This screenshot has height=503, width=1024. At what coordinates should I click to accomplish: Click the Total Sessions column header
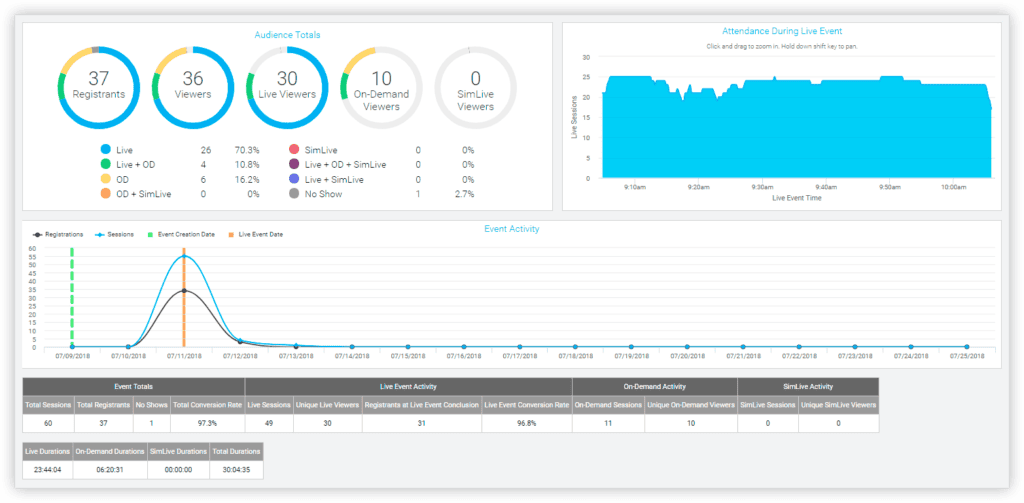click(48, 405)
